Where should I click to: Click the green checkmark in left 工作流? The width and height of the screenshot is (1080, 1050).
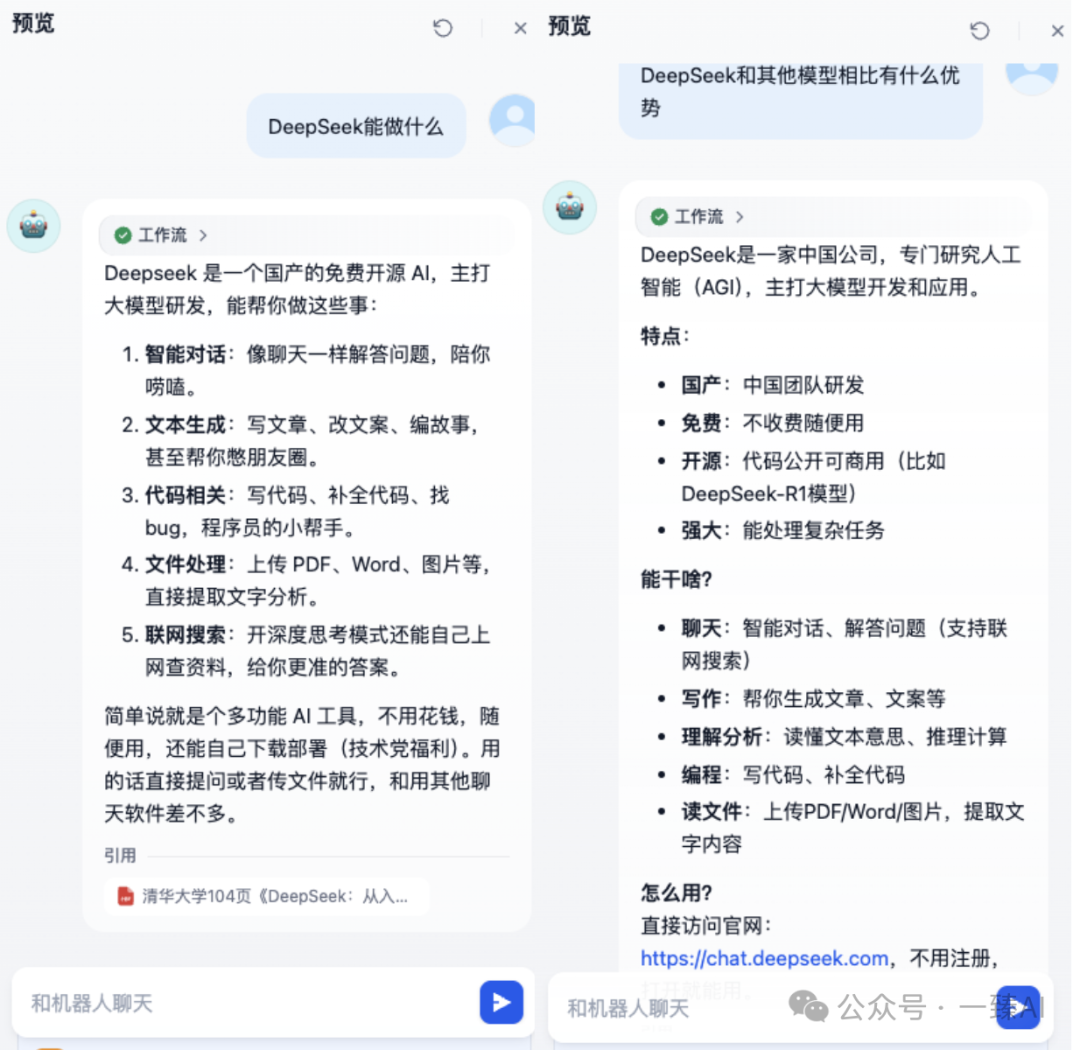pos(123,236)
